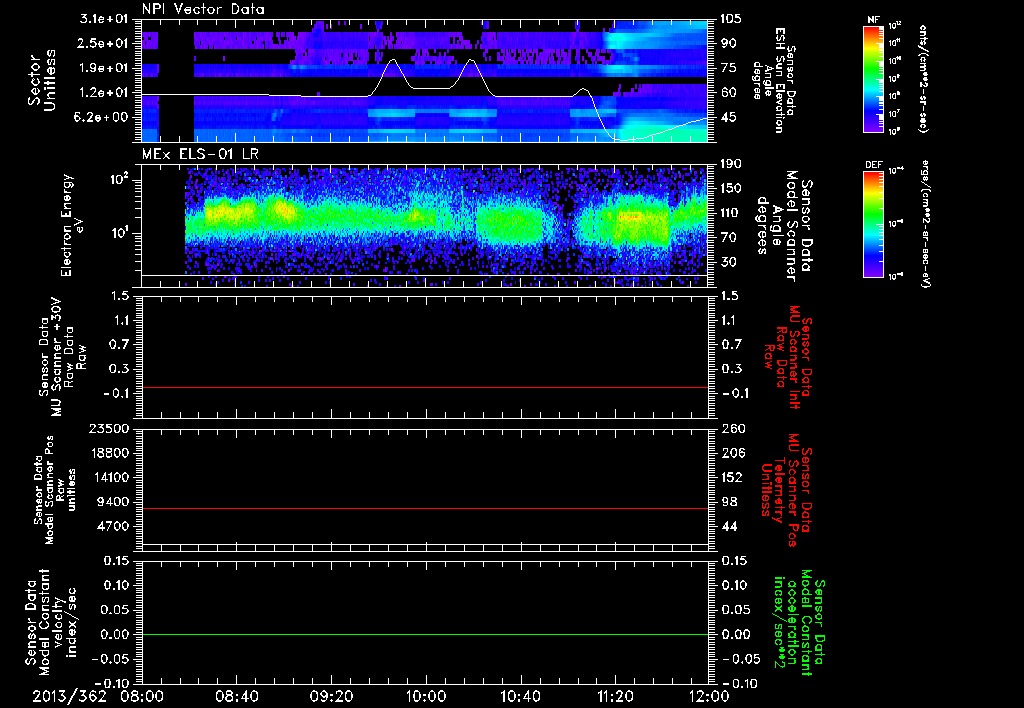
Task: Click the red "MU Scanner Intf Raw Data" axis title
Action: point(787,357)
